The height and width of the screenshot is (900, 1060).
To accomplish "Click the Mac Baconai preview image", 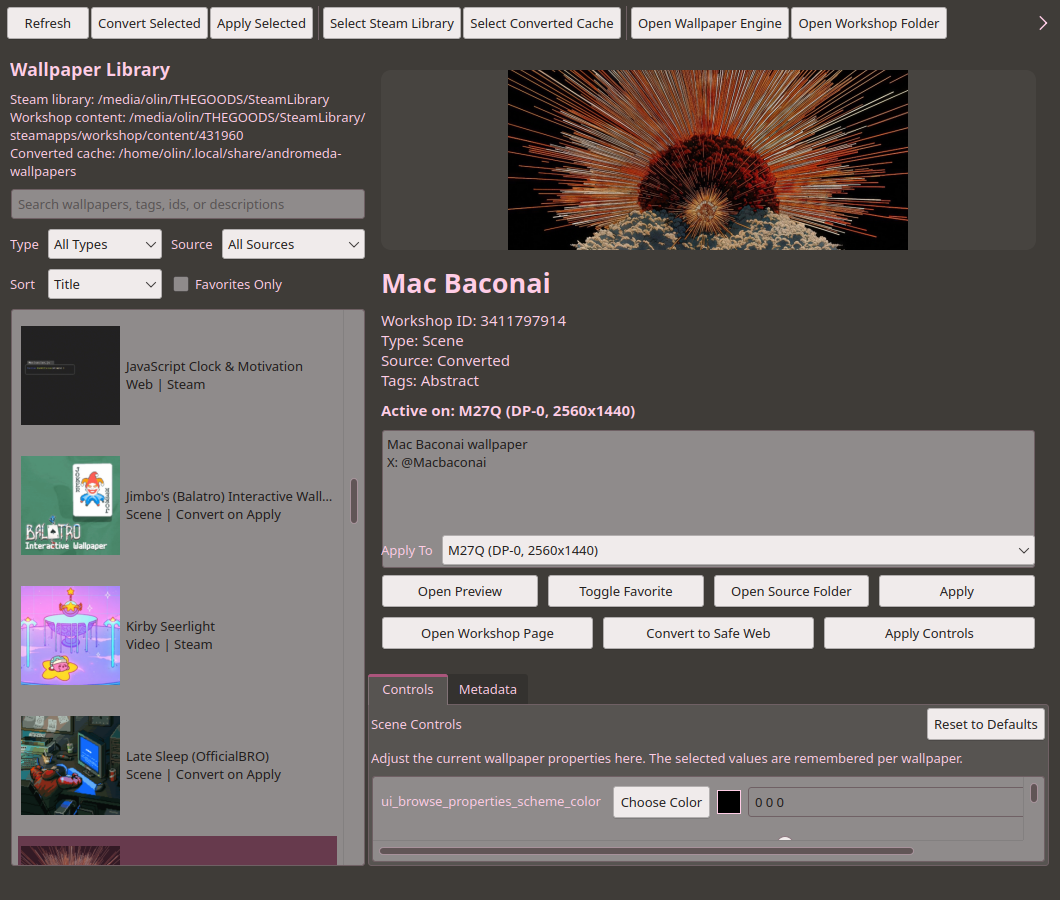I will [x=708, y=160].
